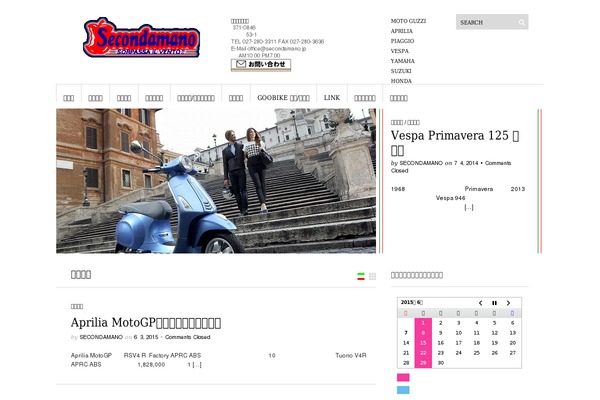Switch to grid view icon

pyautogui.click(x=372, y=276)
